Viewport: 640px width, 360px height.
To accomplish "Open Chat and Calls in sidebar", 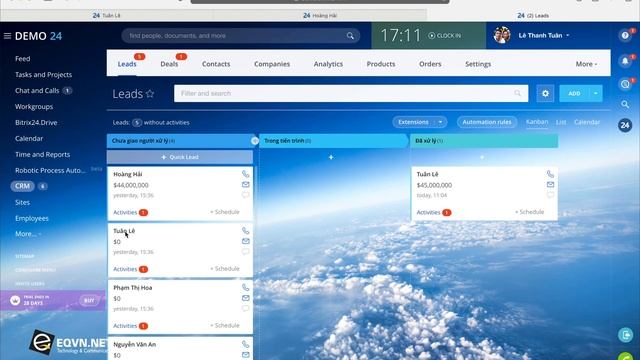I will (37, 91).
